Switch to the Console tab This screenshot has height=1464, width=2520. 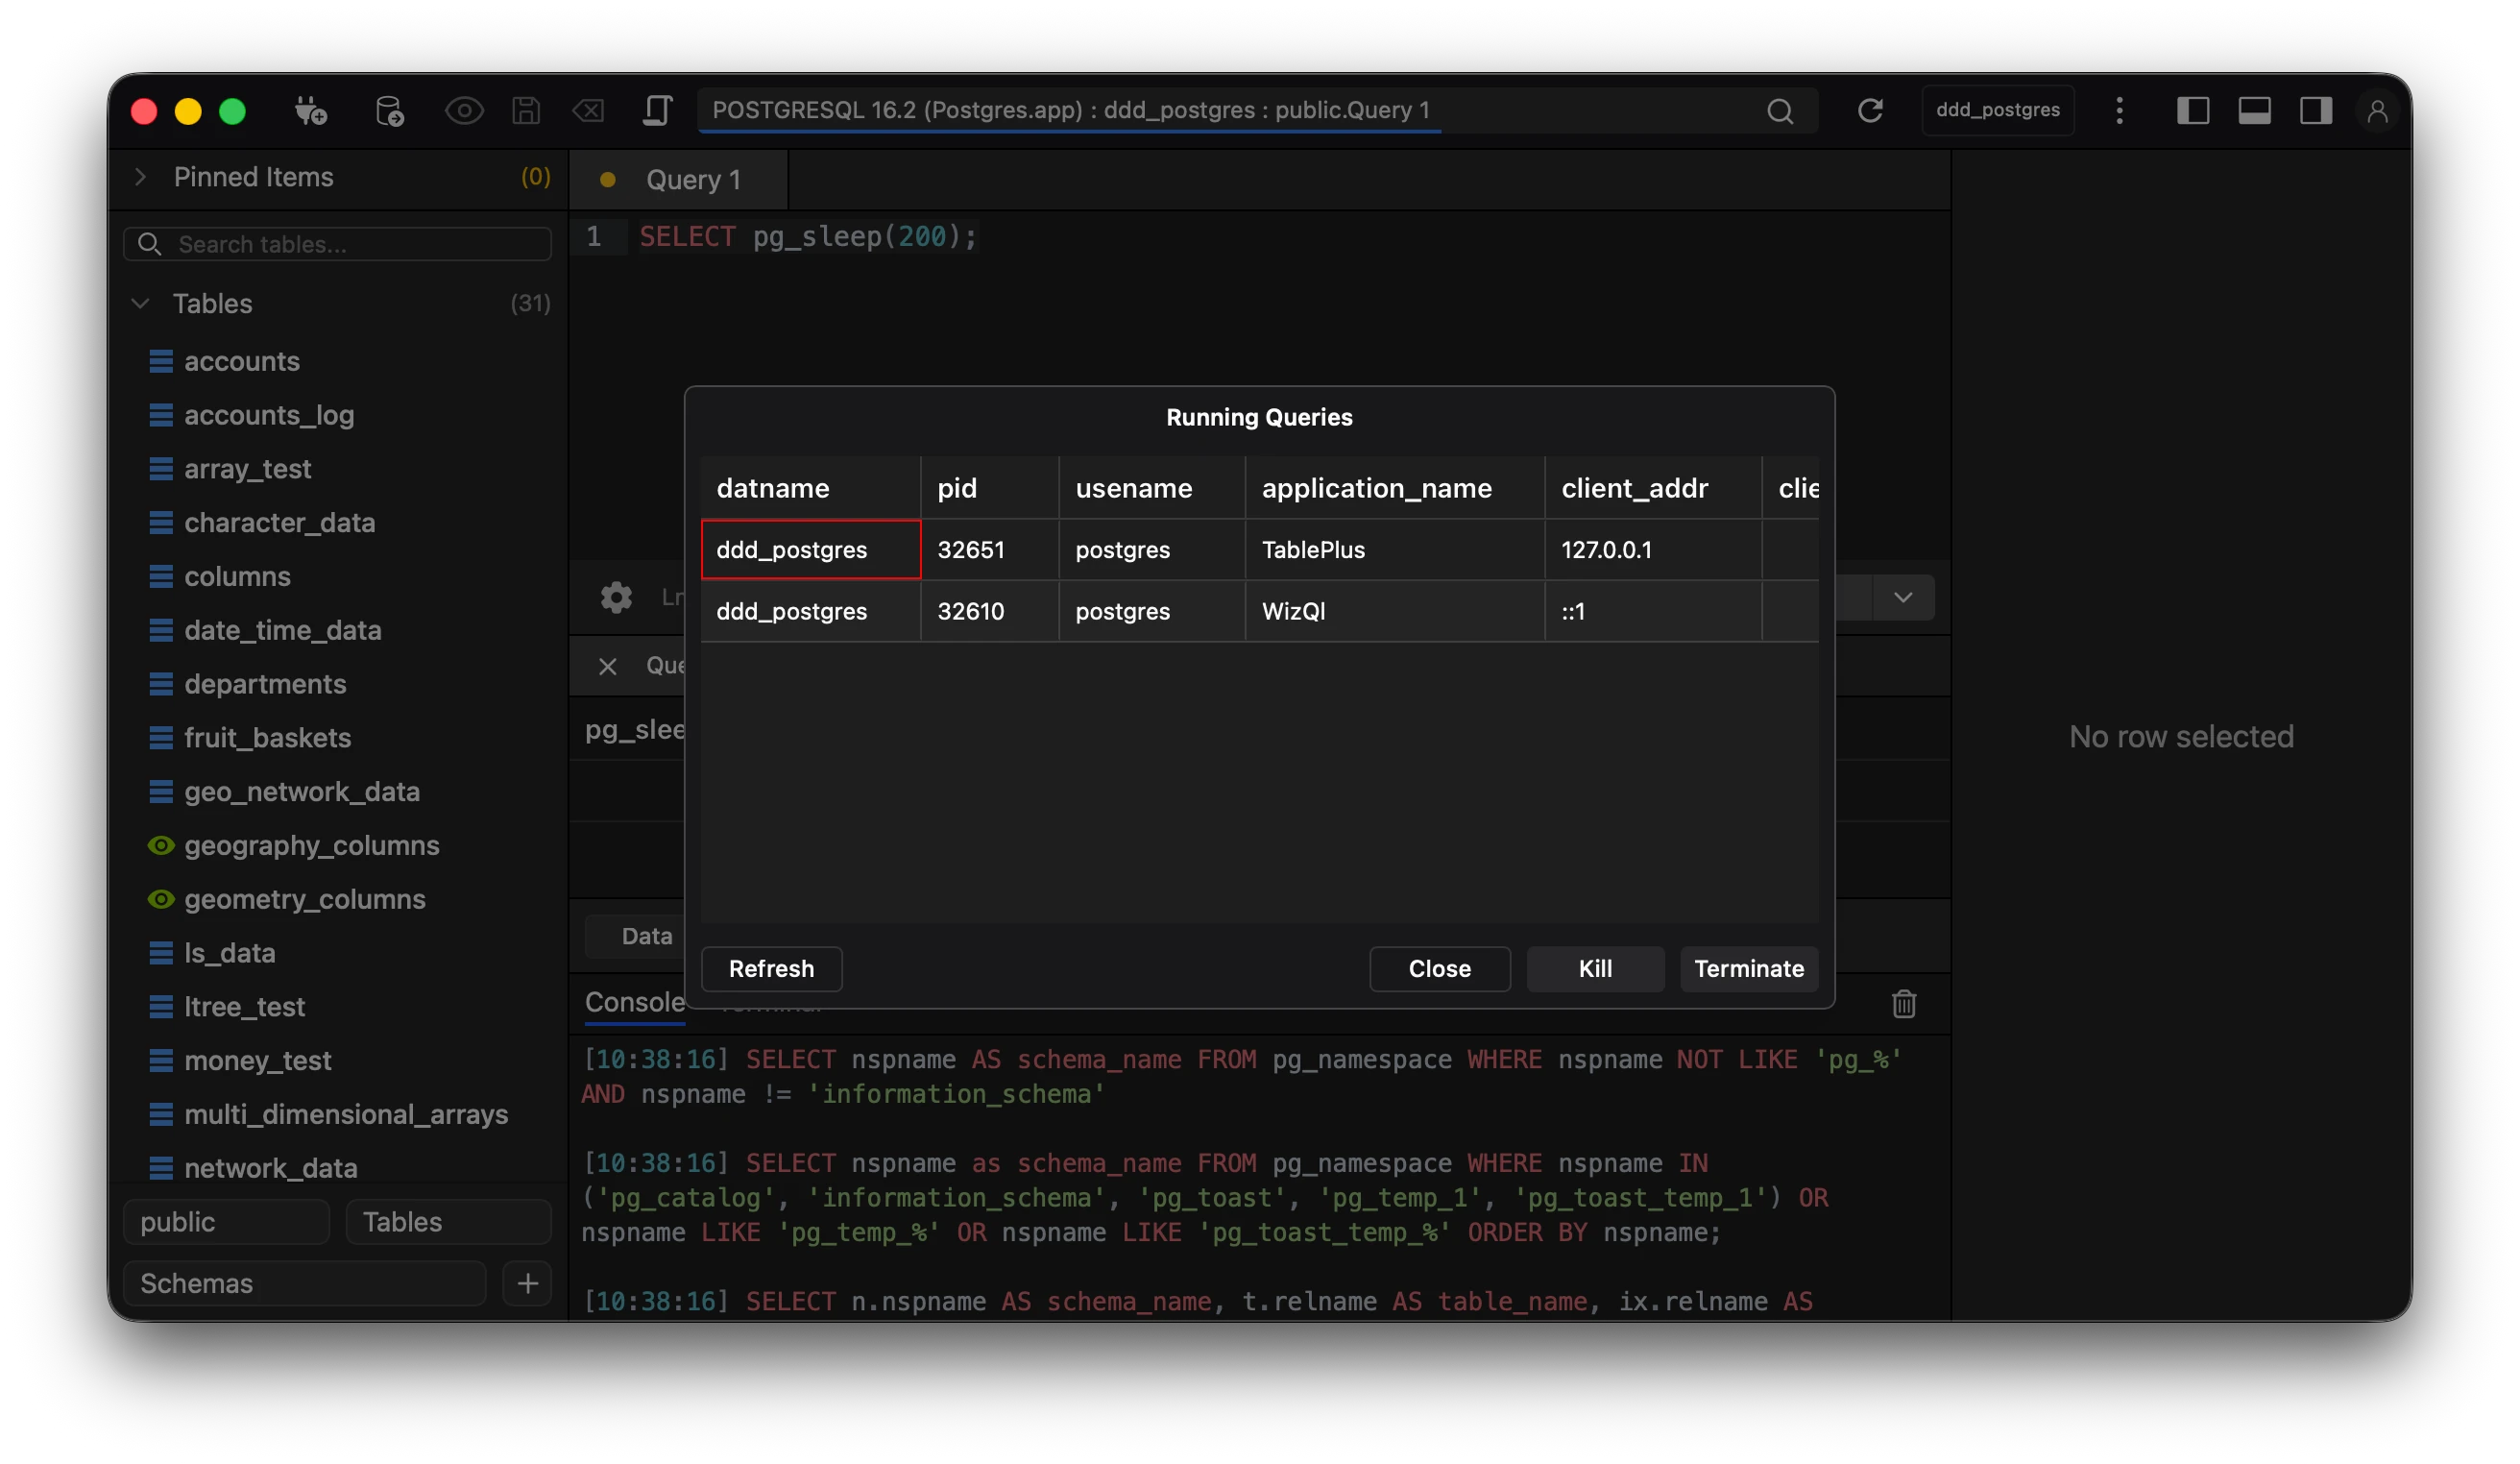coord(633,1002)
